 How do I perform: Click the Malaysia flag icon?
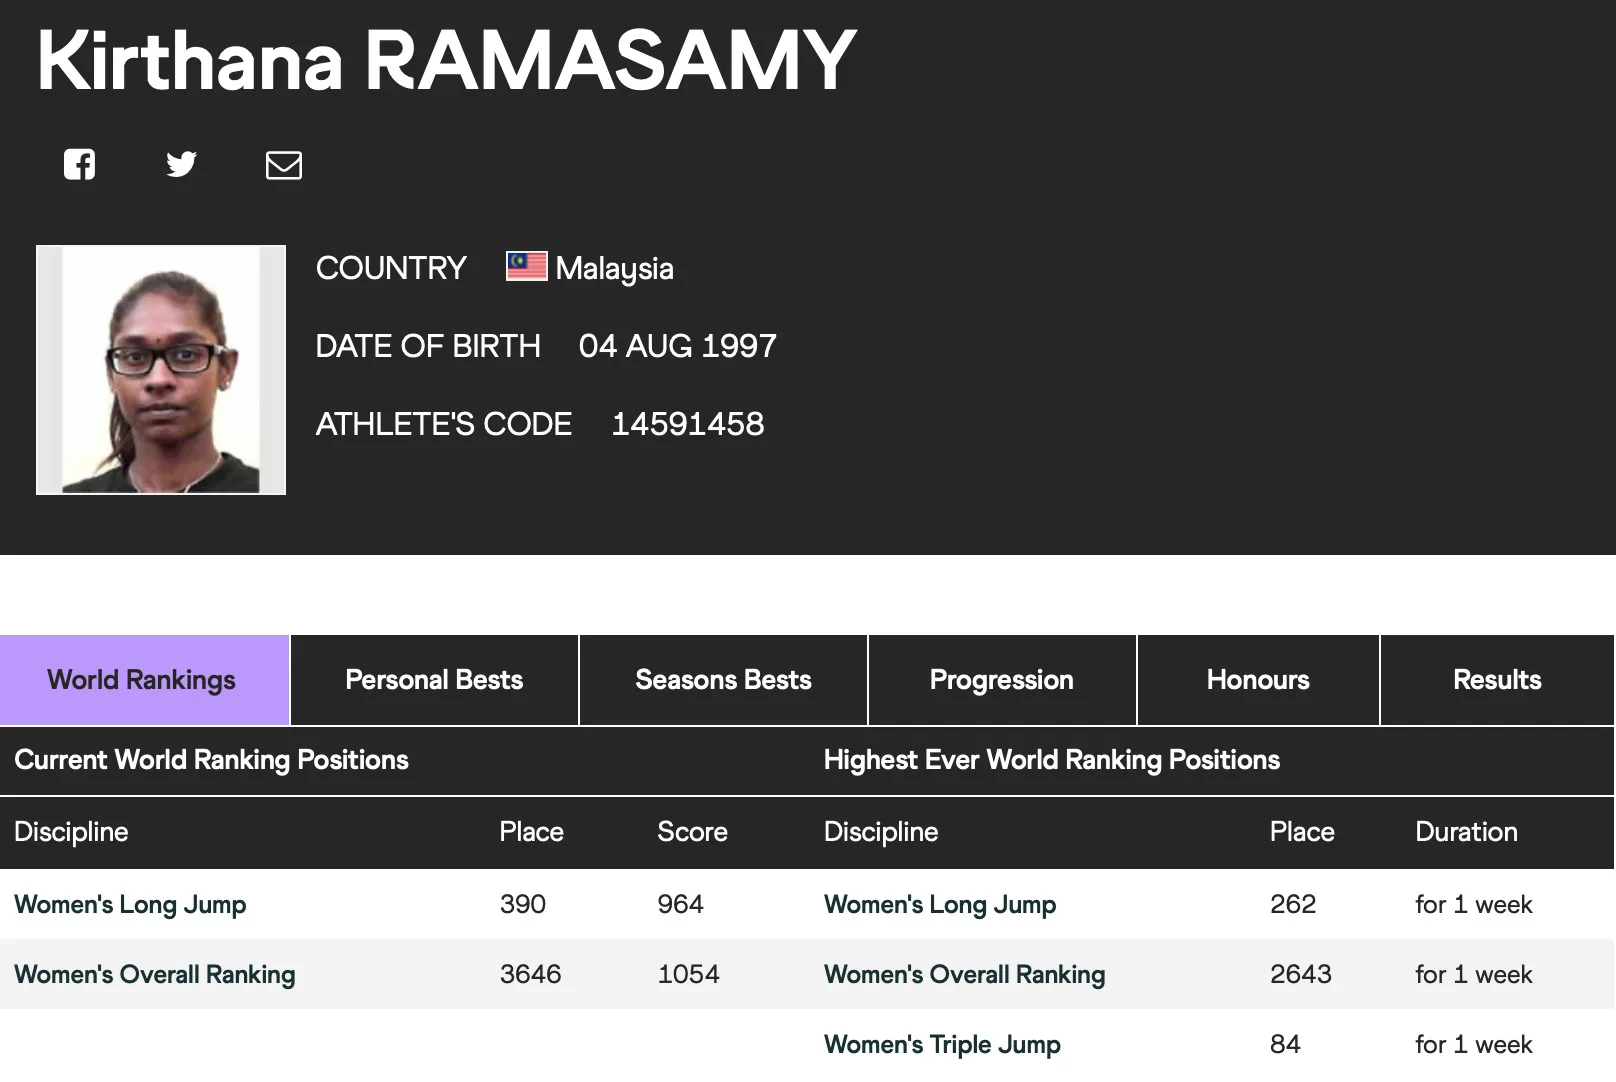526,266
